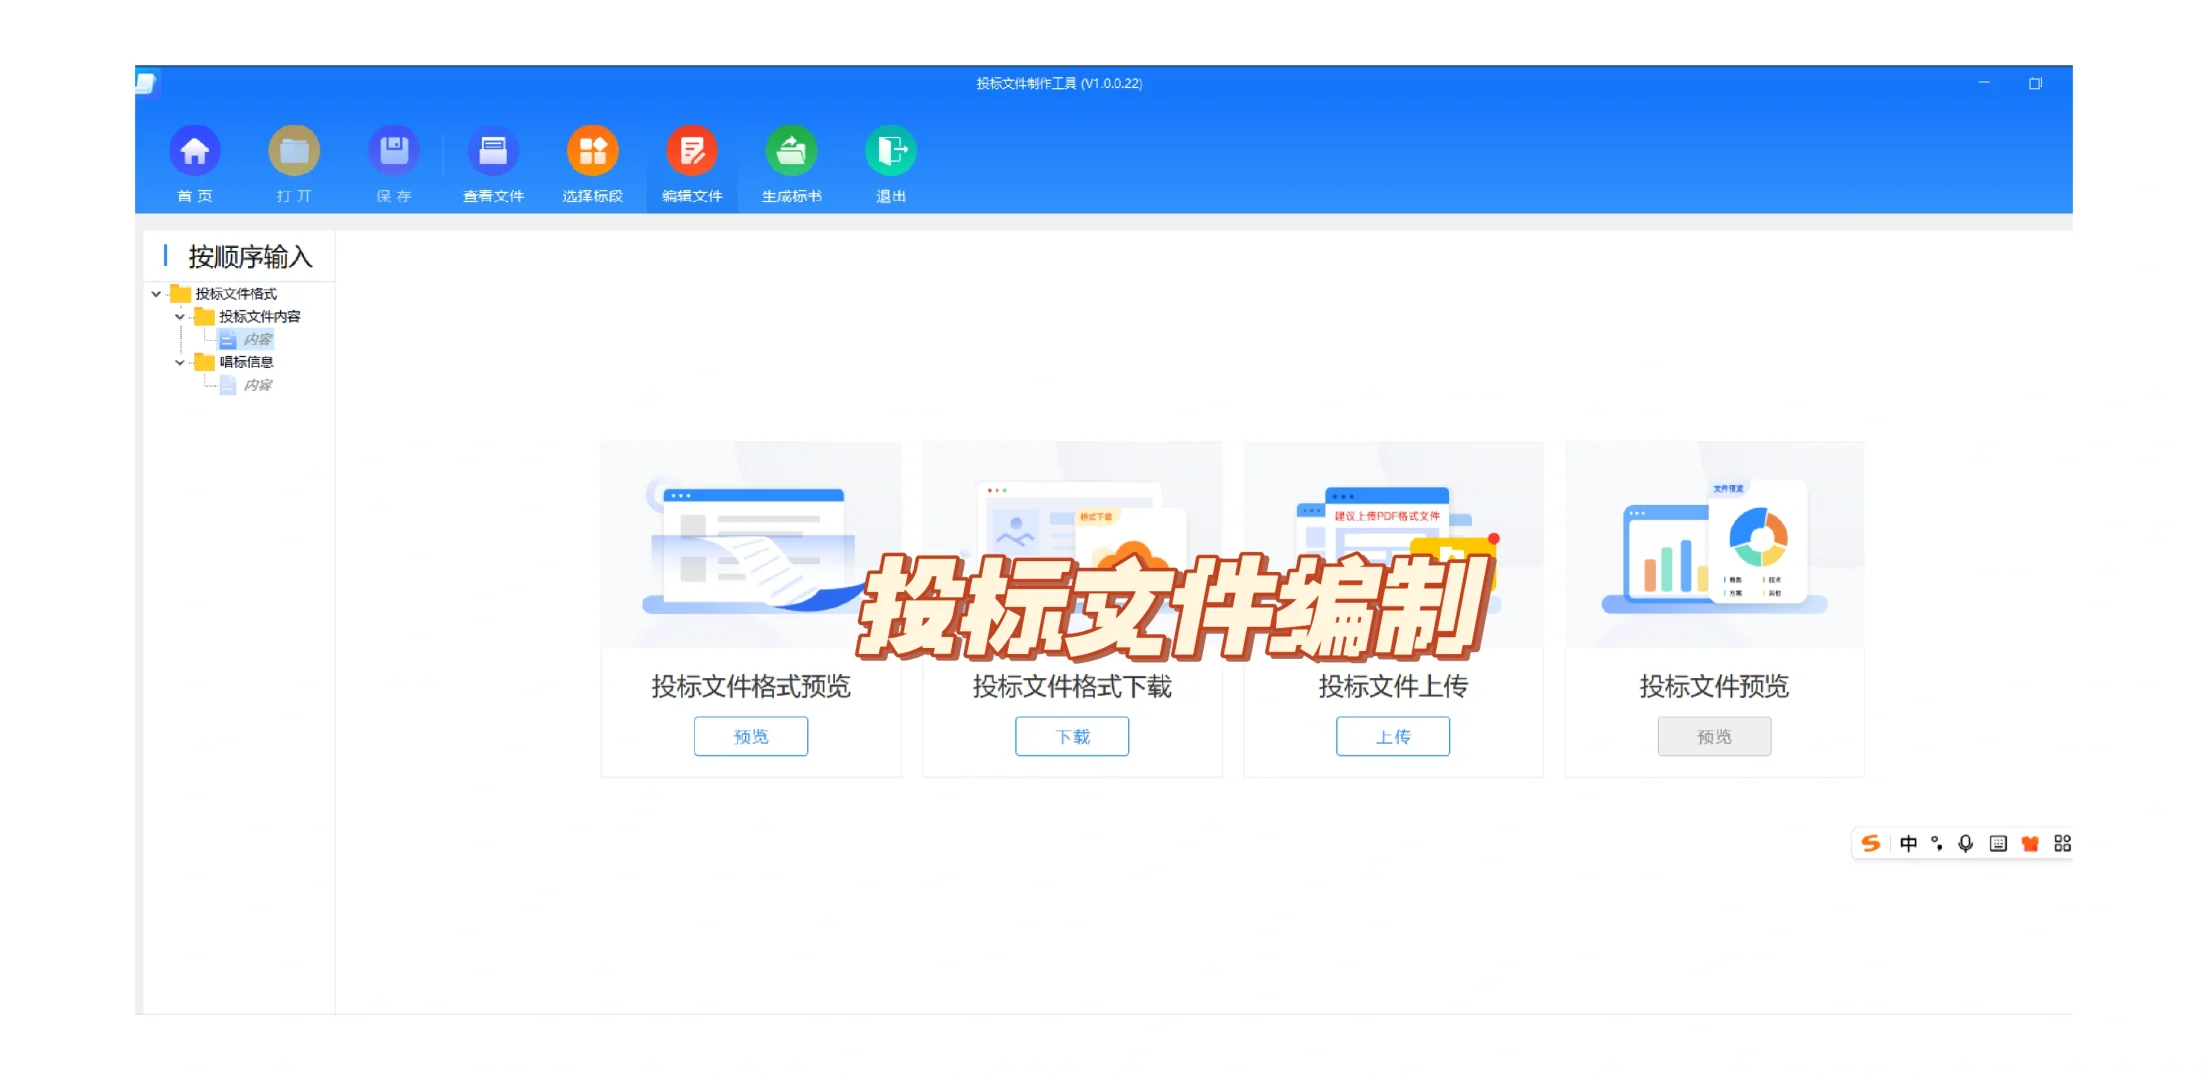Collapse the 投标文件内容 folder chevron
The image size is (2208, 1080).
[178, 316]
